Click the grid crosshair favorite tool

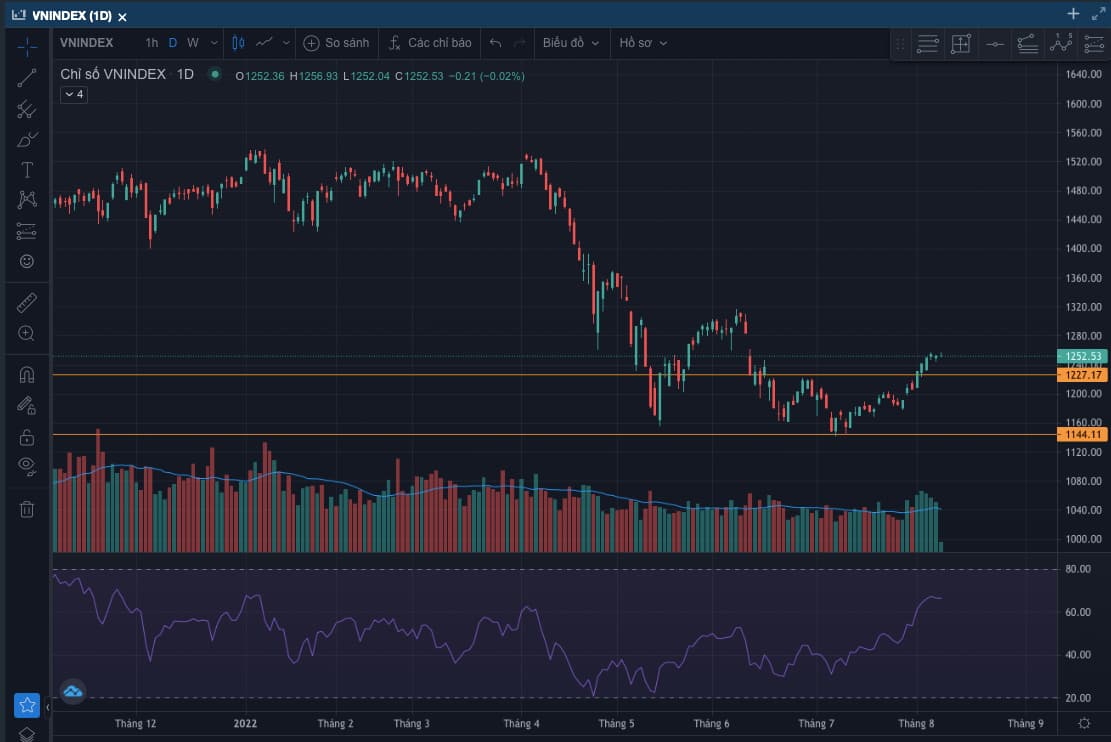pyautogui.click(x=961, y=44)
